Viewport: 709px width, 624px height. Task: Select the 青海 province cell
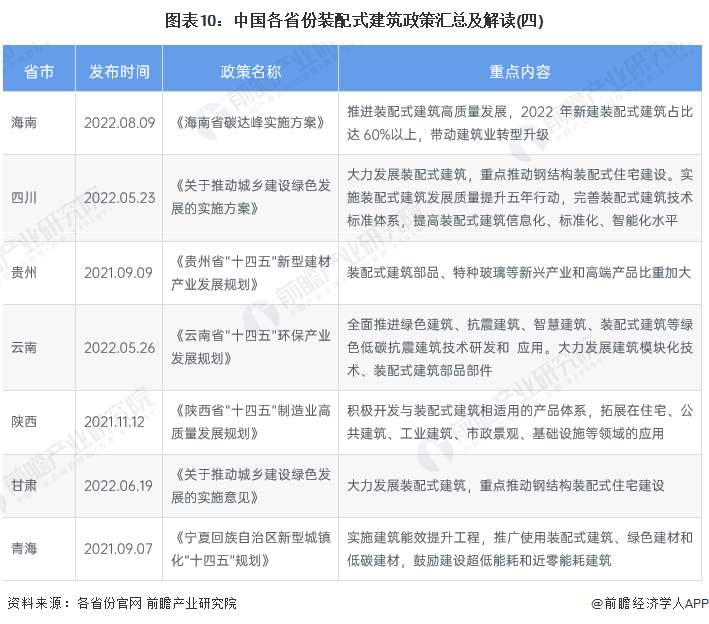pos(25,548)
